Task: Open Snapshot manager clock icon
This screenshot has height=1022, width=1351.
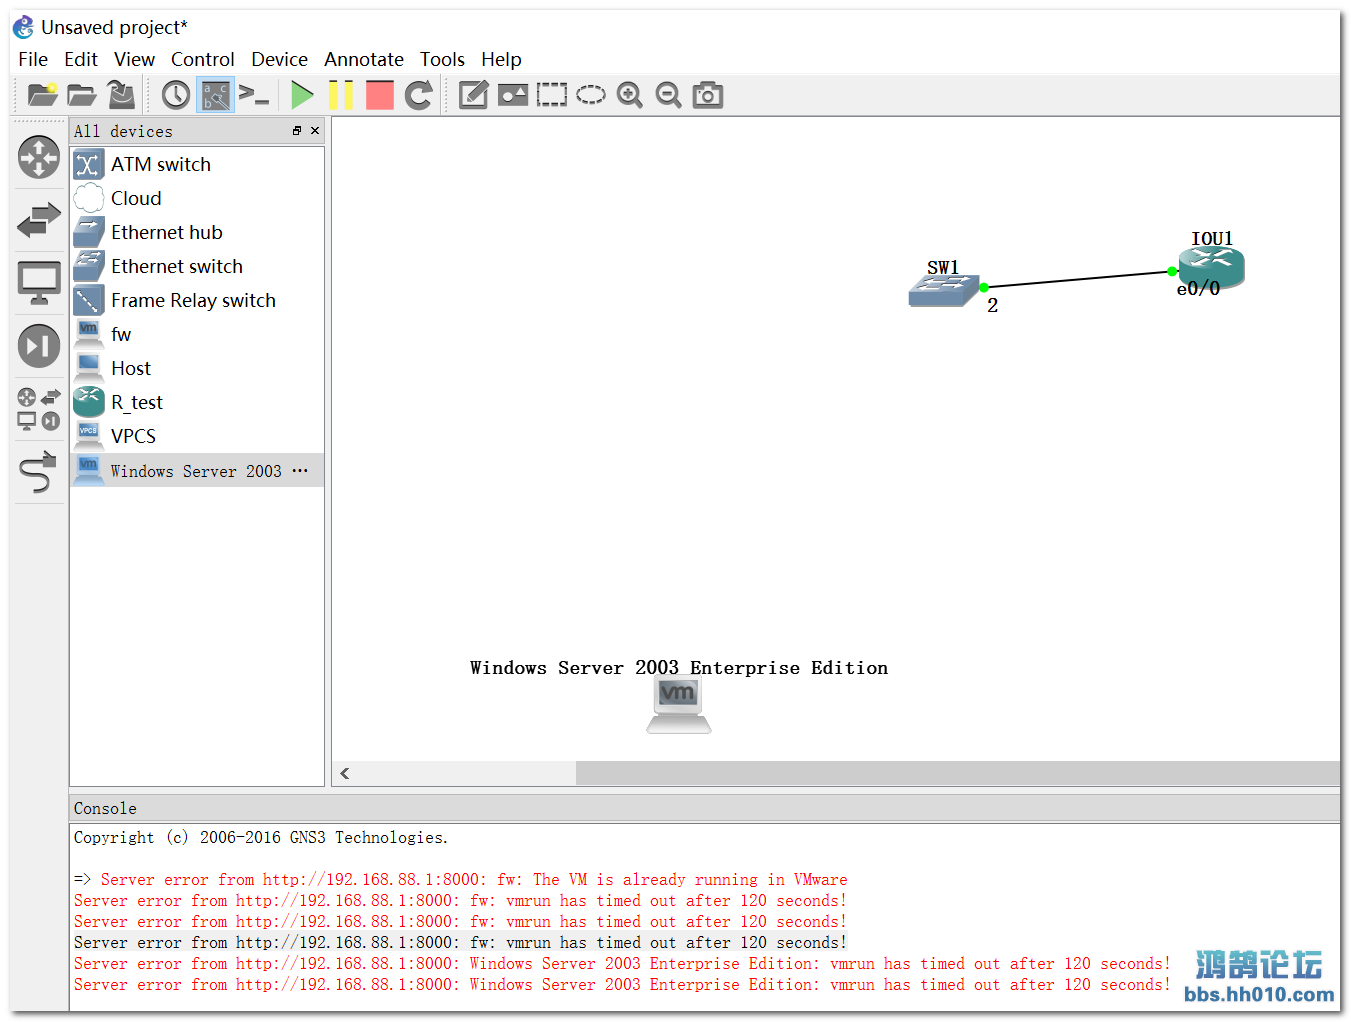Action: (176, 95)
